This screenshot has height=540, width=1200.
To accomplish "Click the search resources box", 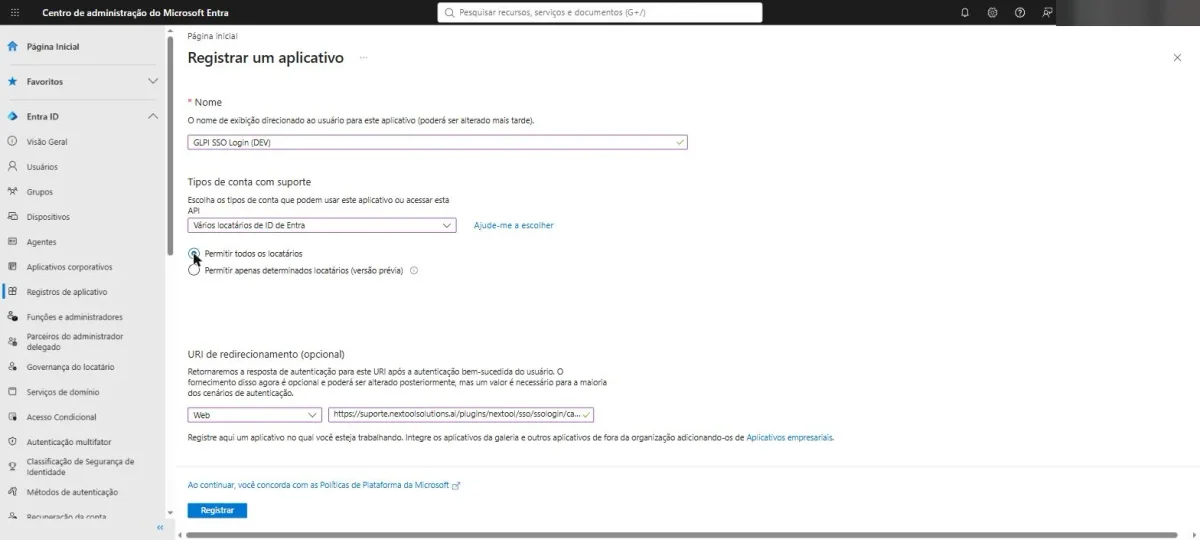I will click(600, 12).
